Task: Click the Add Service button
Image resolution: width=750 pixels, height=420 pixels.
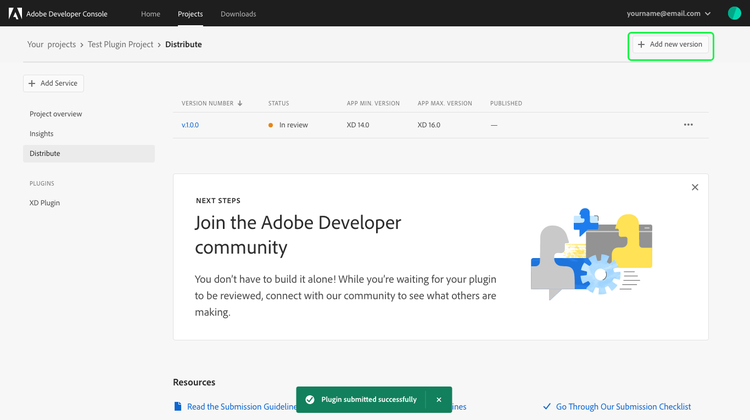Action: click(x=53, y=83)
